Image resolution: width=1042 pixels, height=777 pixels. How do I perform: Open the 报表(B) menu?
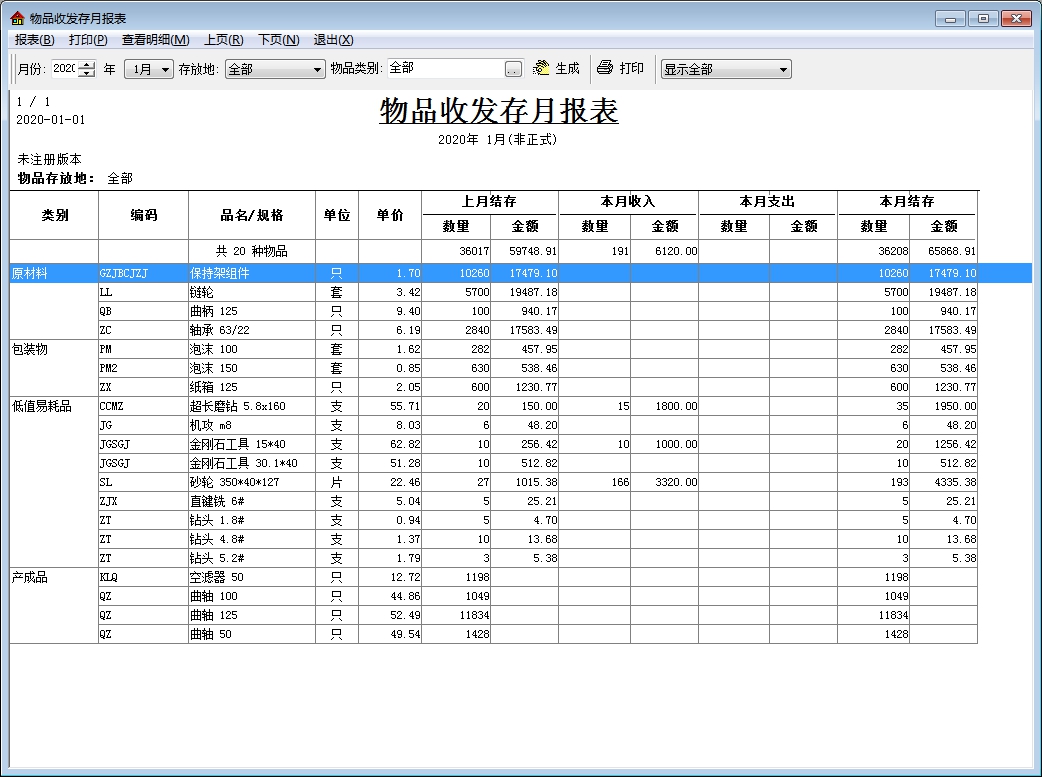click(35, 40)
